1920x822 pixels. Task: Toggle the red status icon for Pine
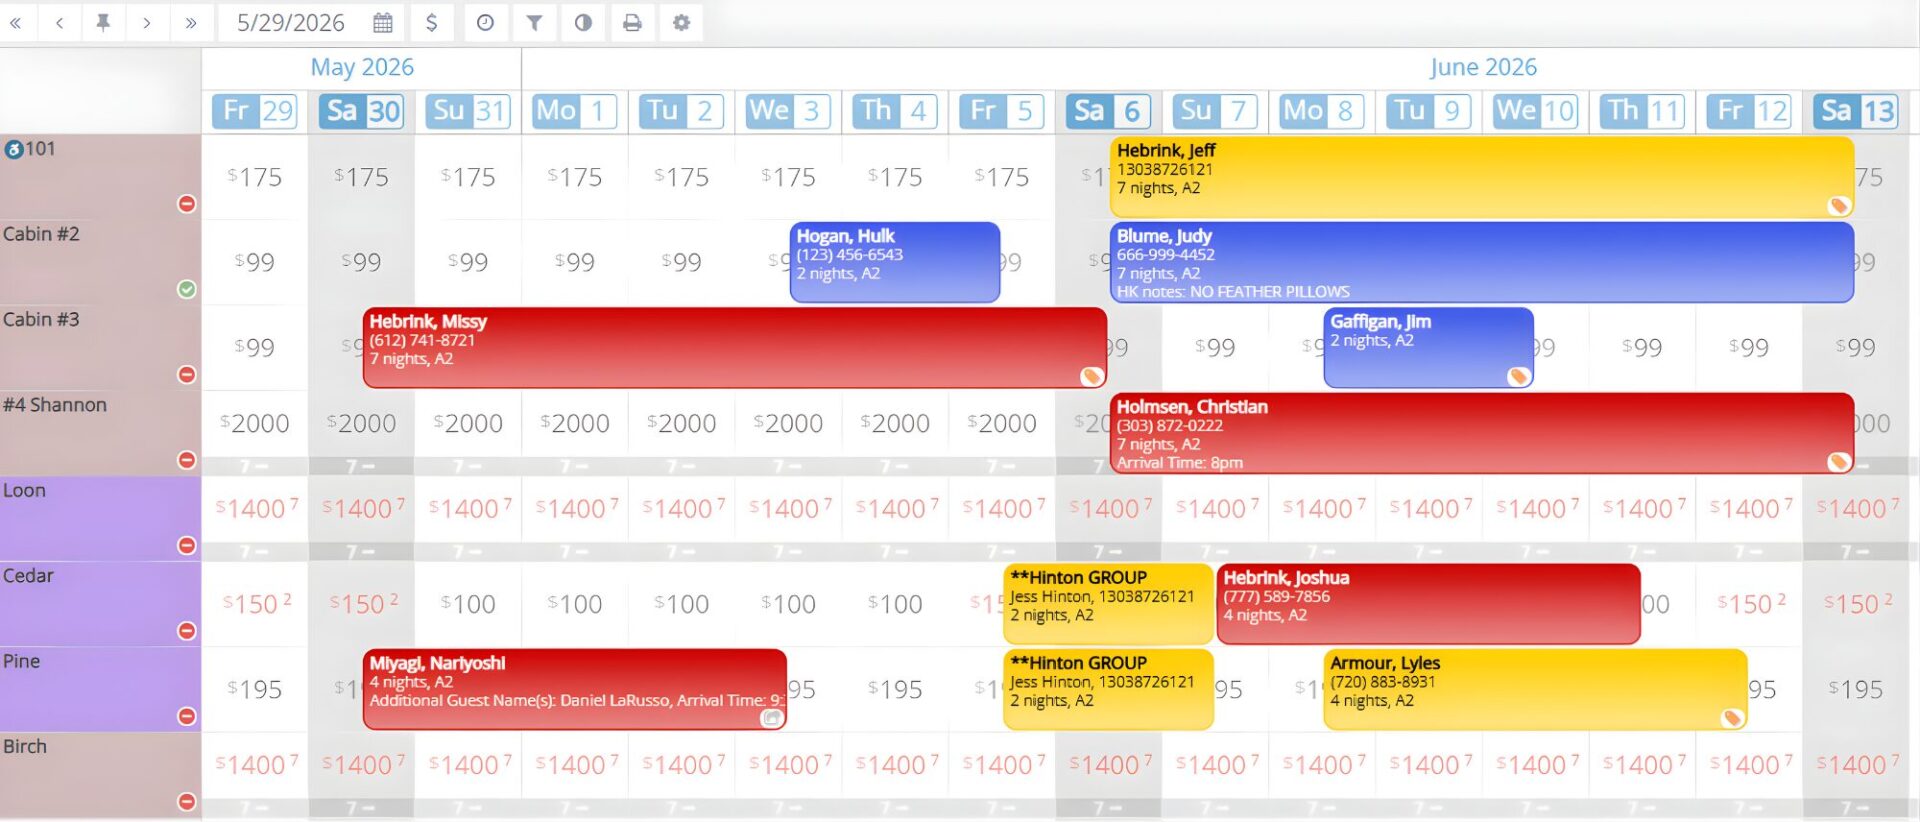coord(187,716)
